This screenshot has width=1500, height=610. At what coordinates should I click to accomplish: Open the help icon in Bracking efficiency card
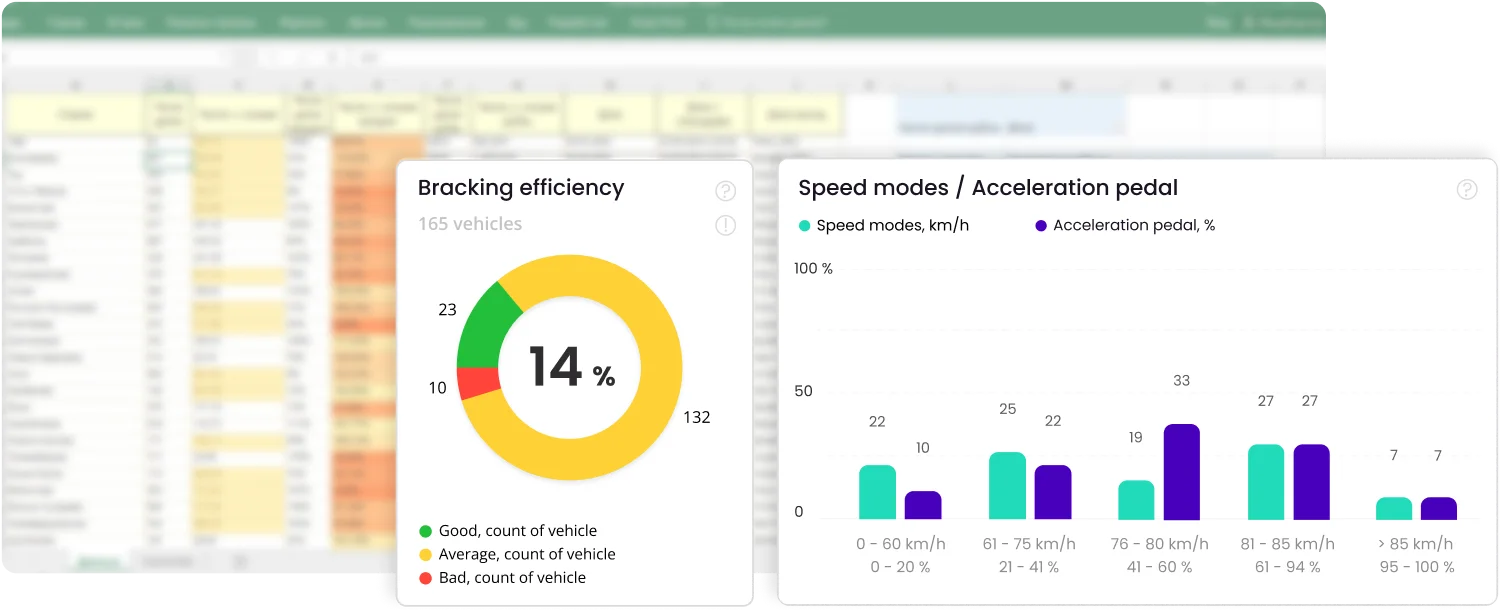[x=726, y=191]
